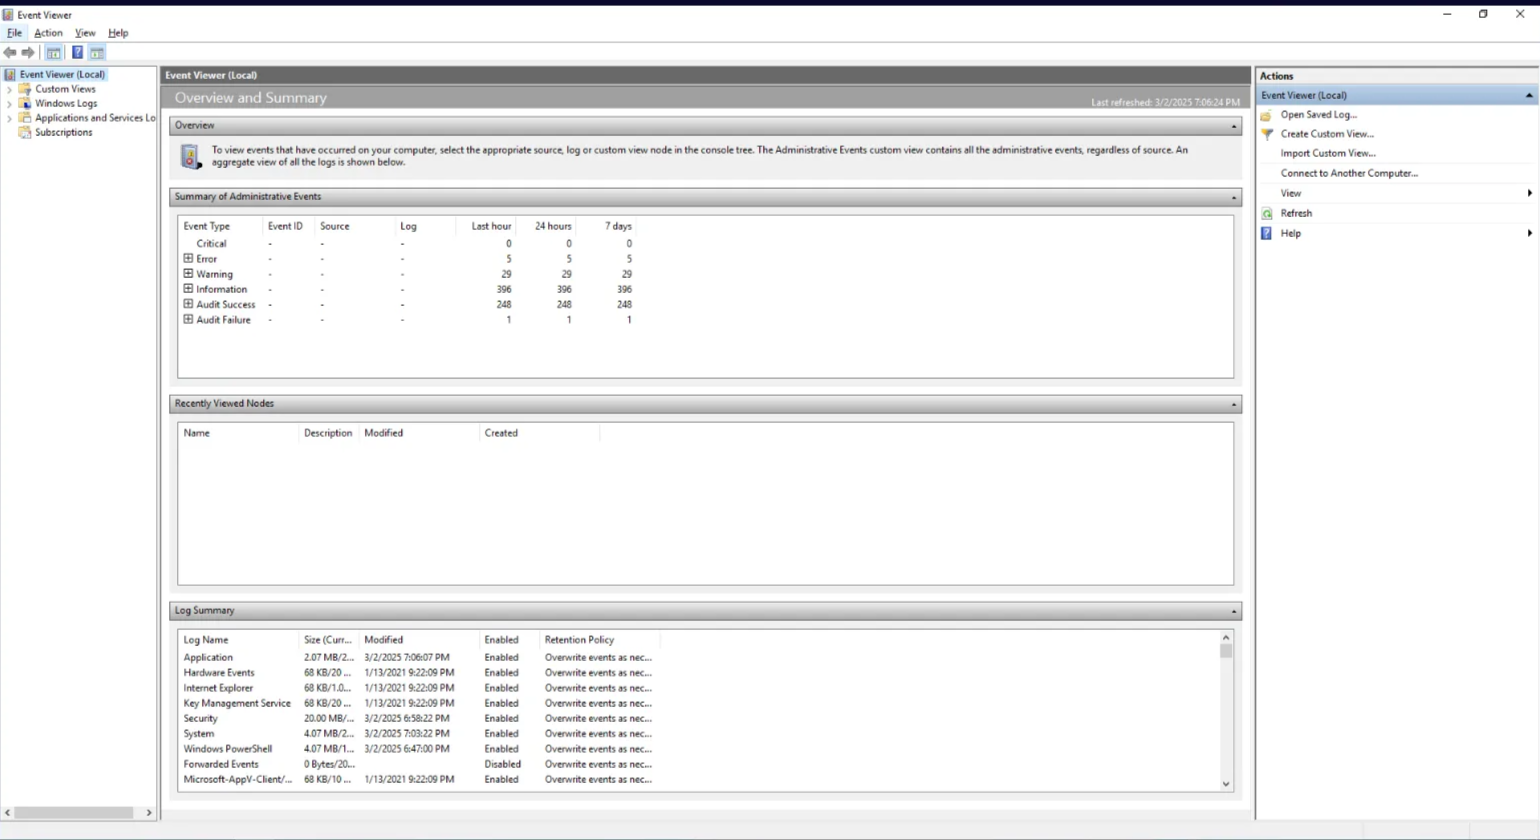This screenshot has height=840, width=1540.
Task: Click Applications and Services Logs folder icon
Action: click(x=25, y=118)
